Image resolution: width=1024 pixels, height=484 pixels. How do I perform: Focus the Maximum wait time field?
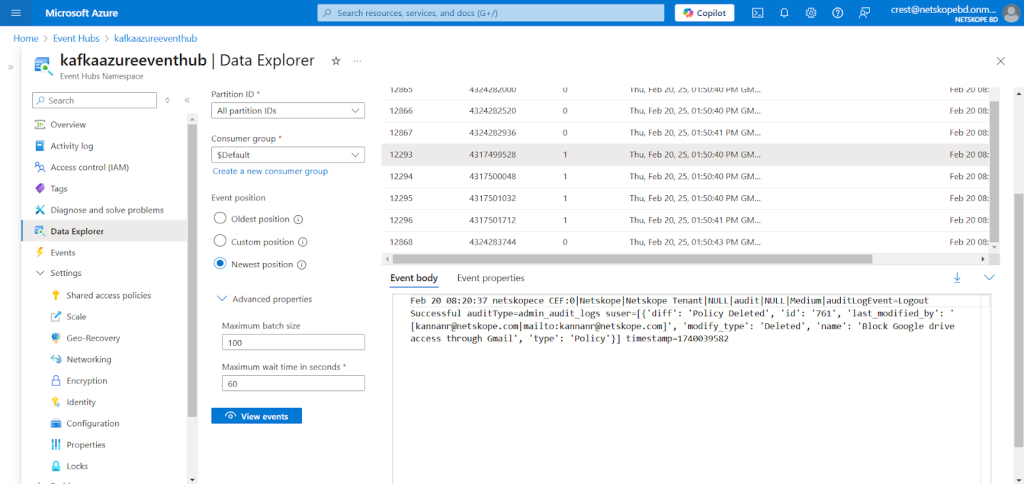(x=293, y=383)
